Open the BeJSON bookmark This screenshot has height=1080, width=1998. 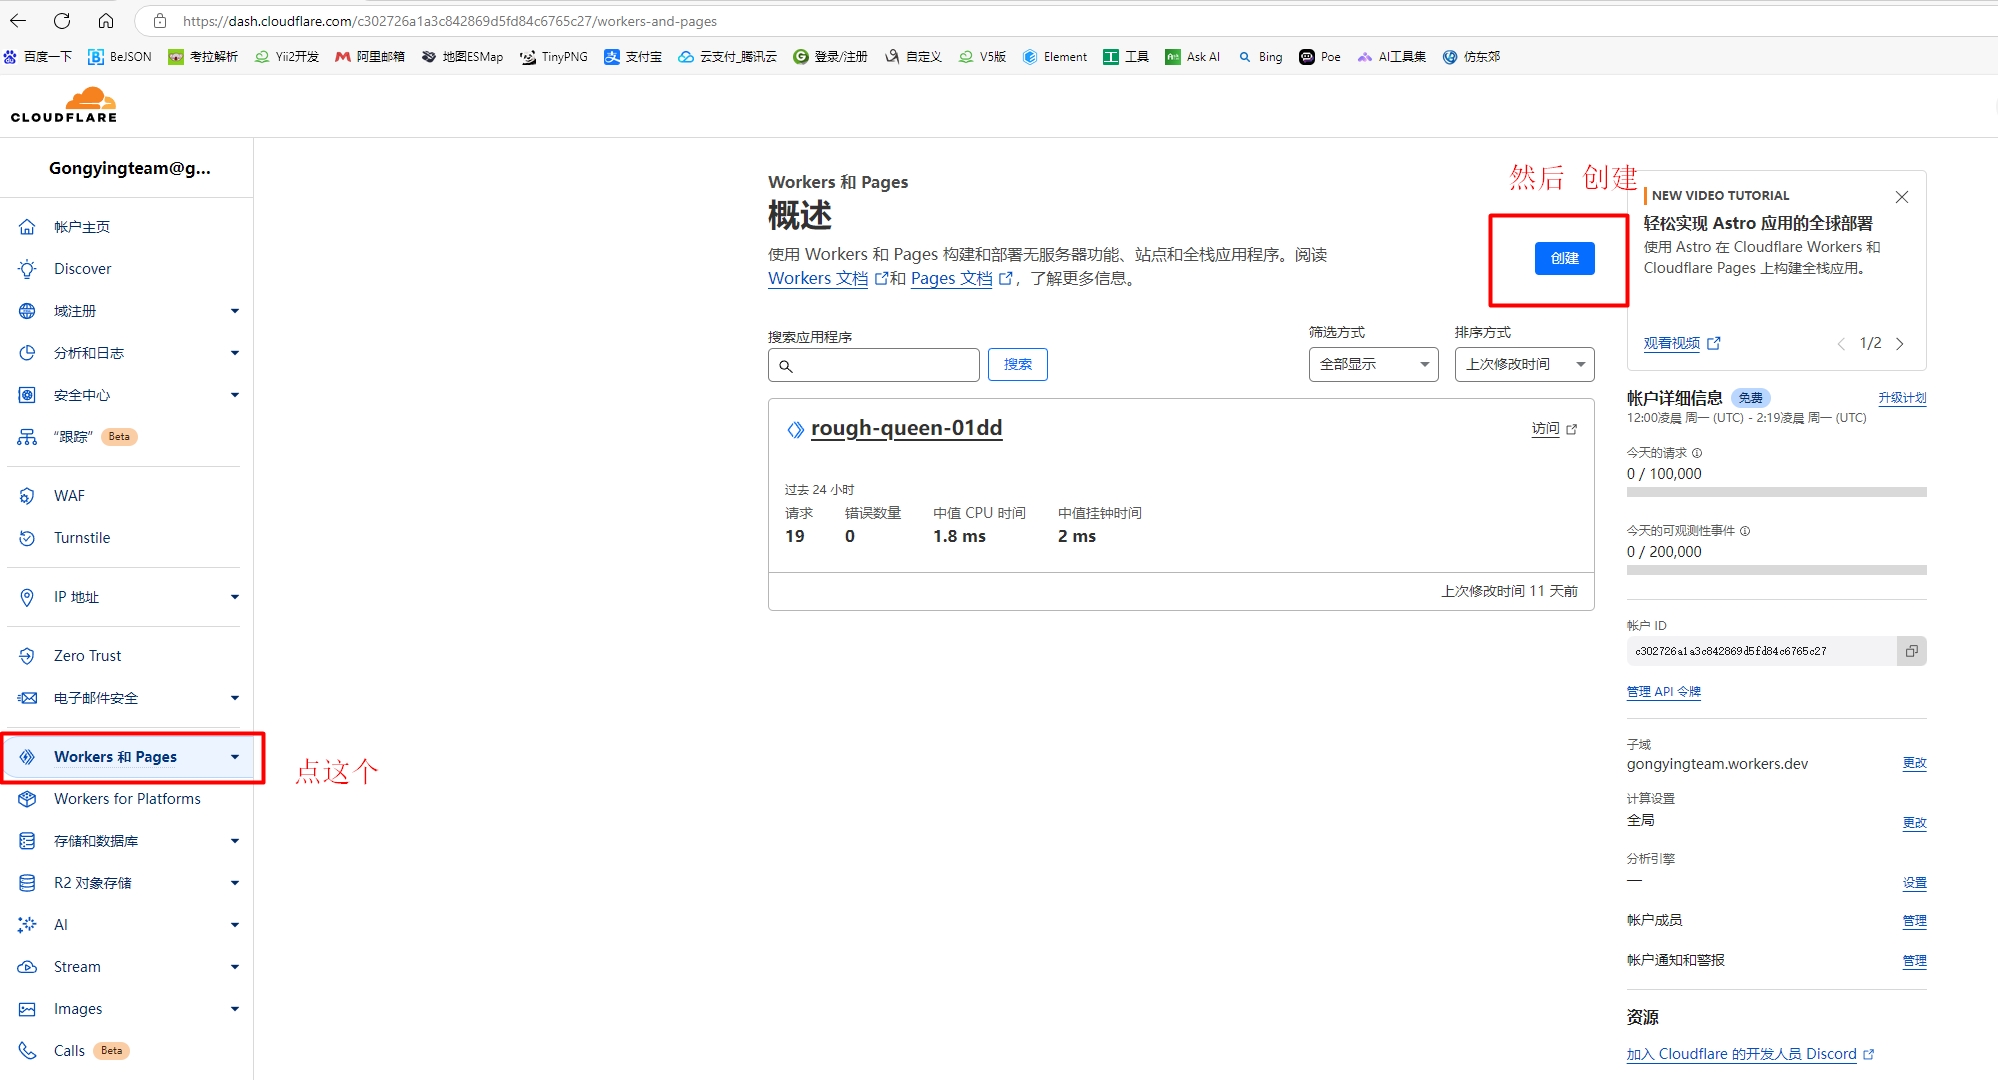point(120,57)
